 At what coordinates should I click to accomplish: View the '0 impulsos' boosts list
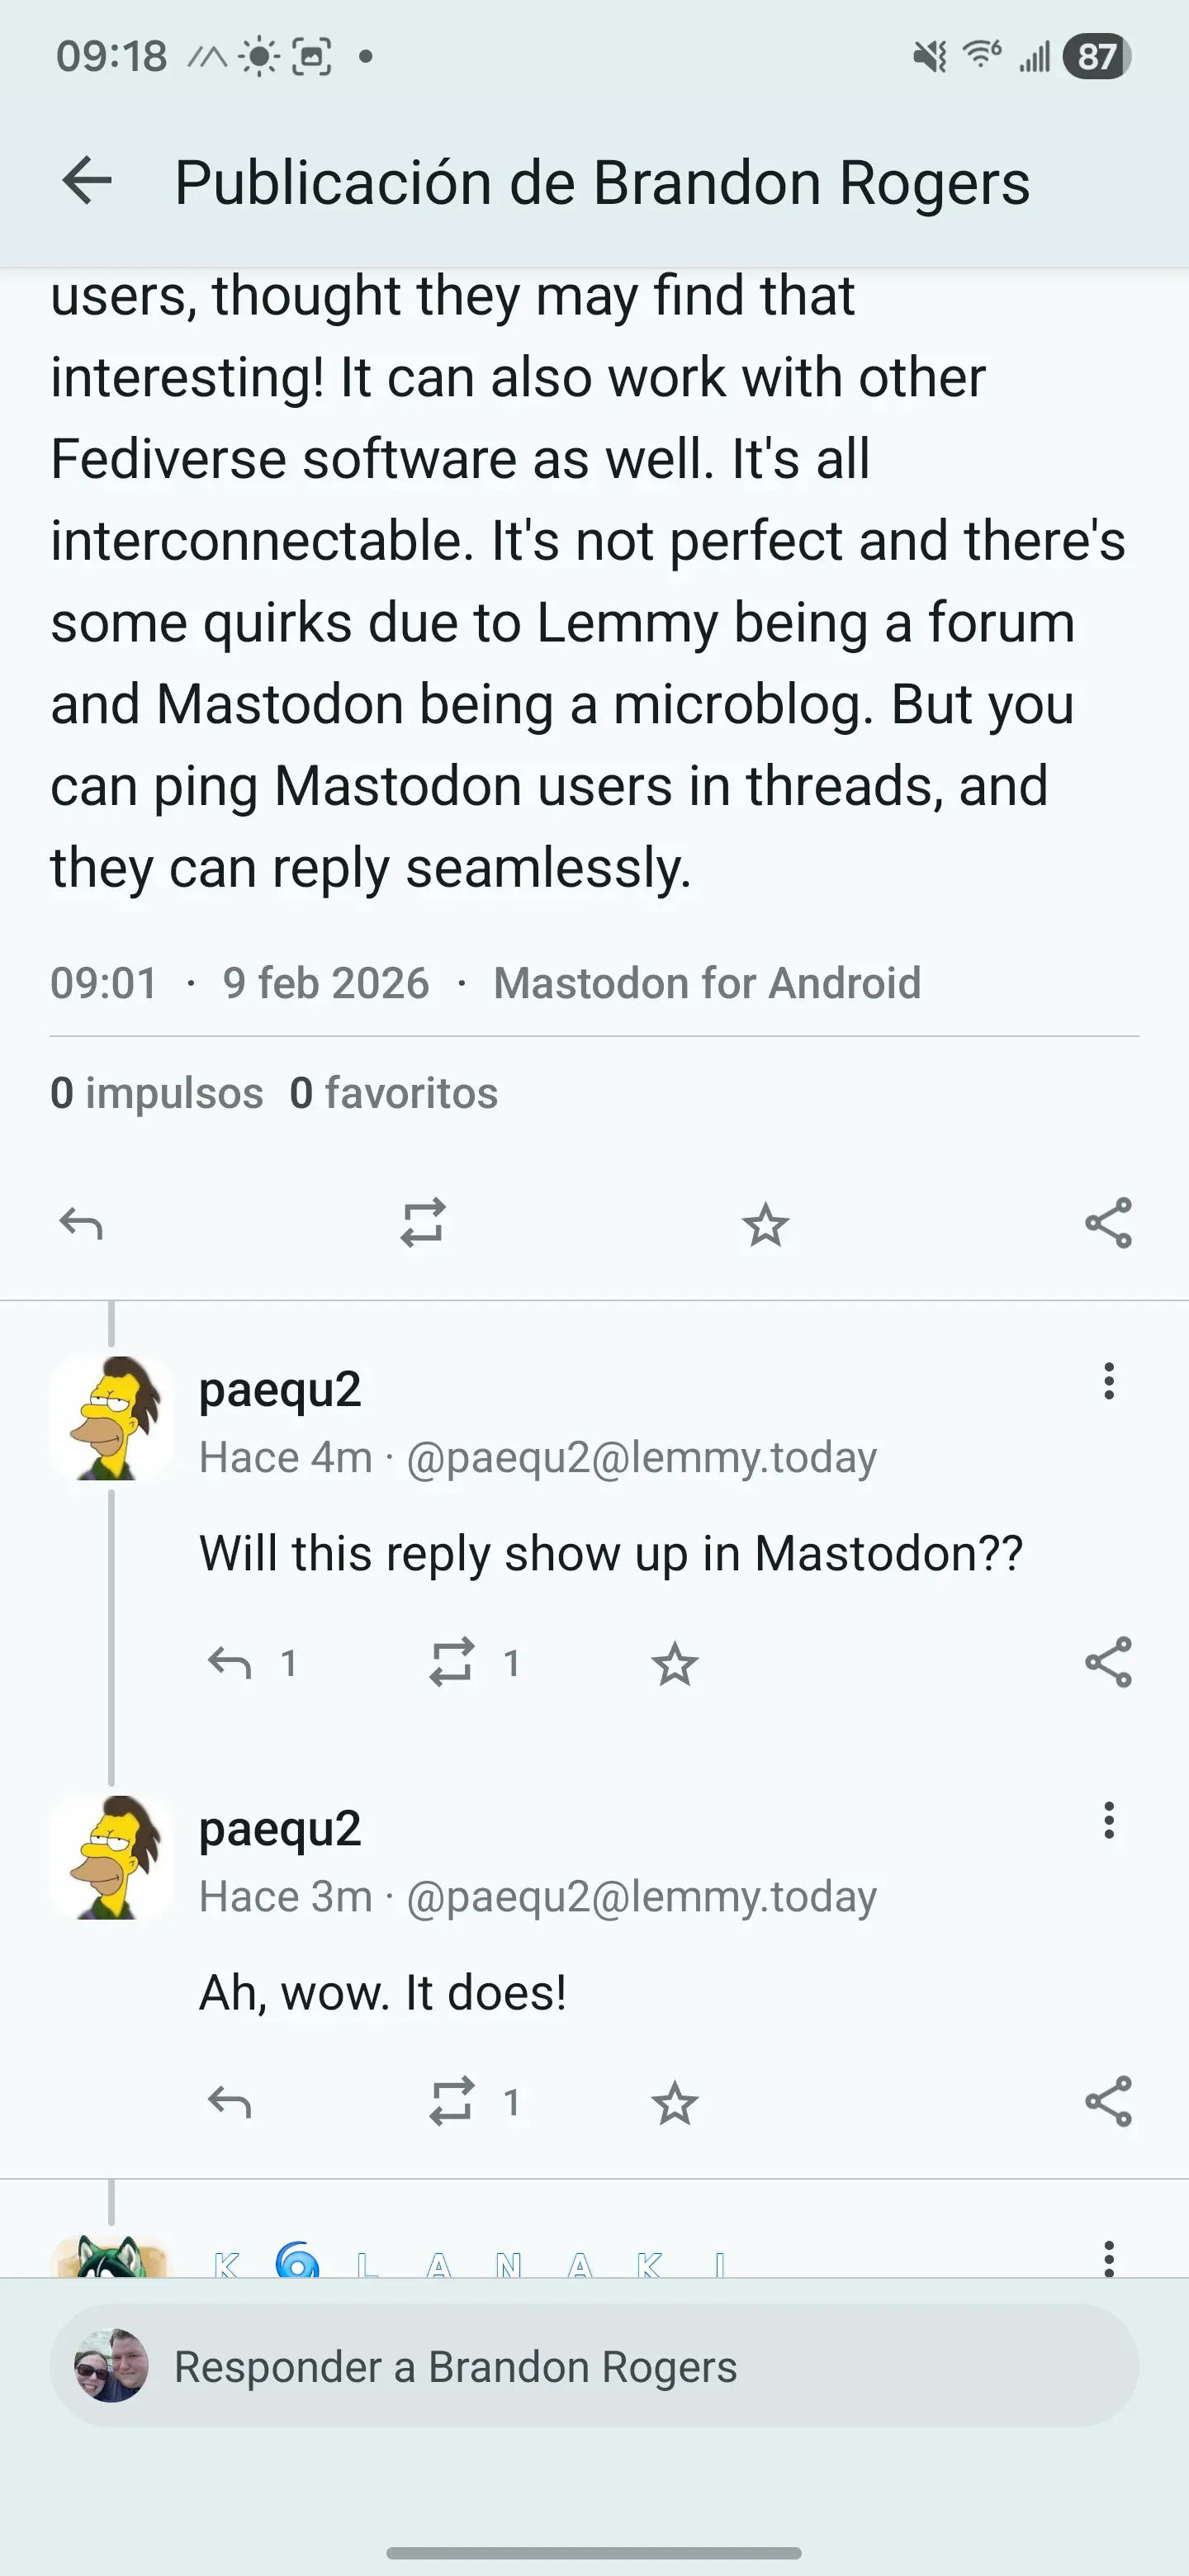point(157,1093)
